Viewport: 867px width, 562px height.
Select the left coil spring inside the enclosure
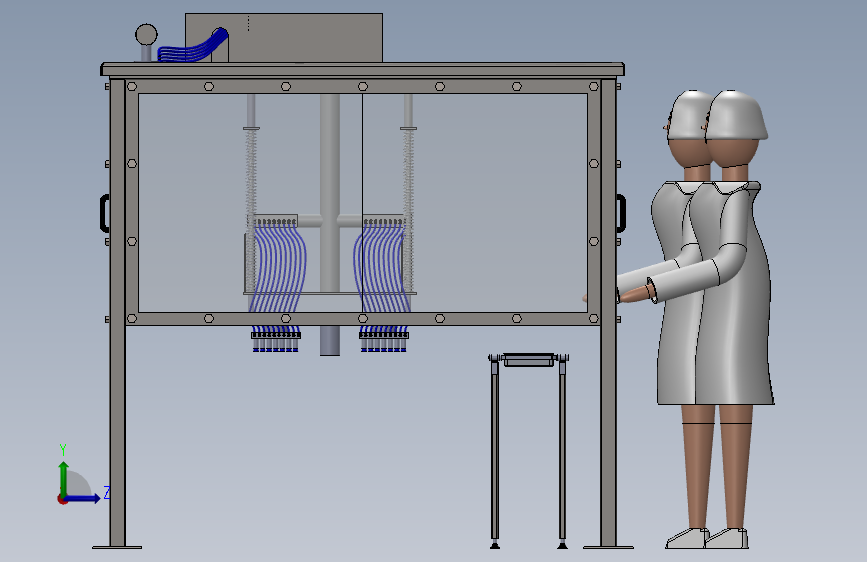251,210
